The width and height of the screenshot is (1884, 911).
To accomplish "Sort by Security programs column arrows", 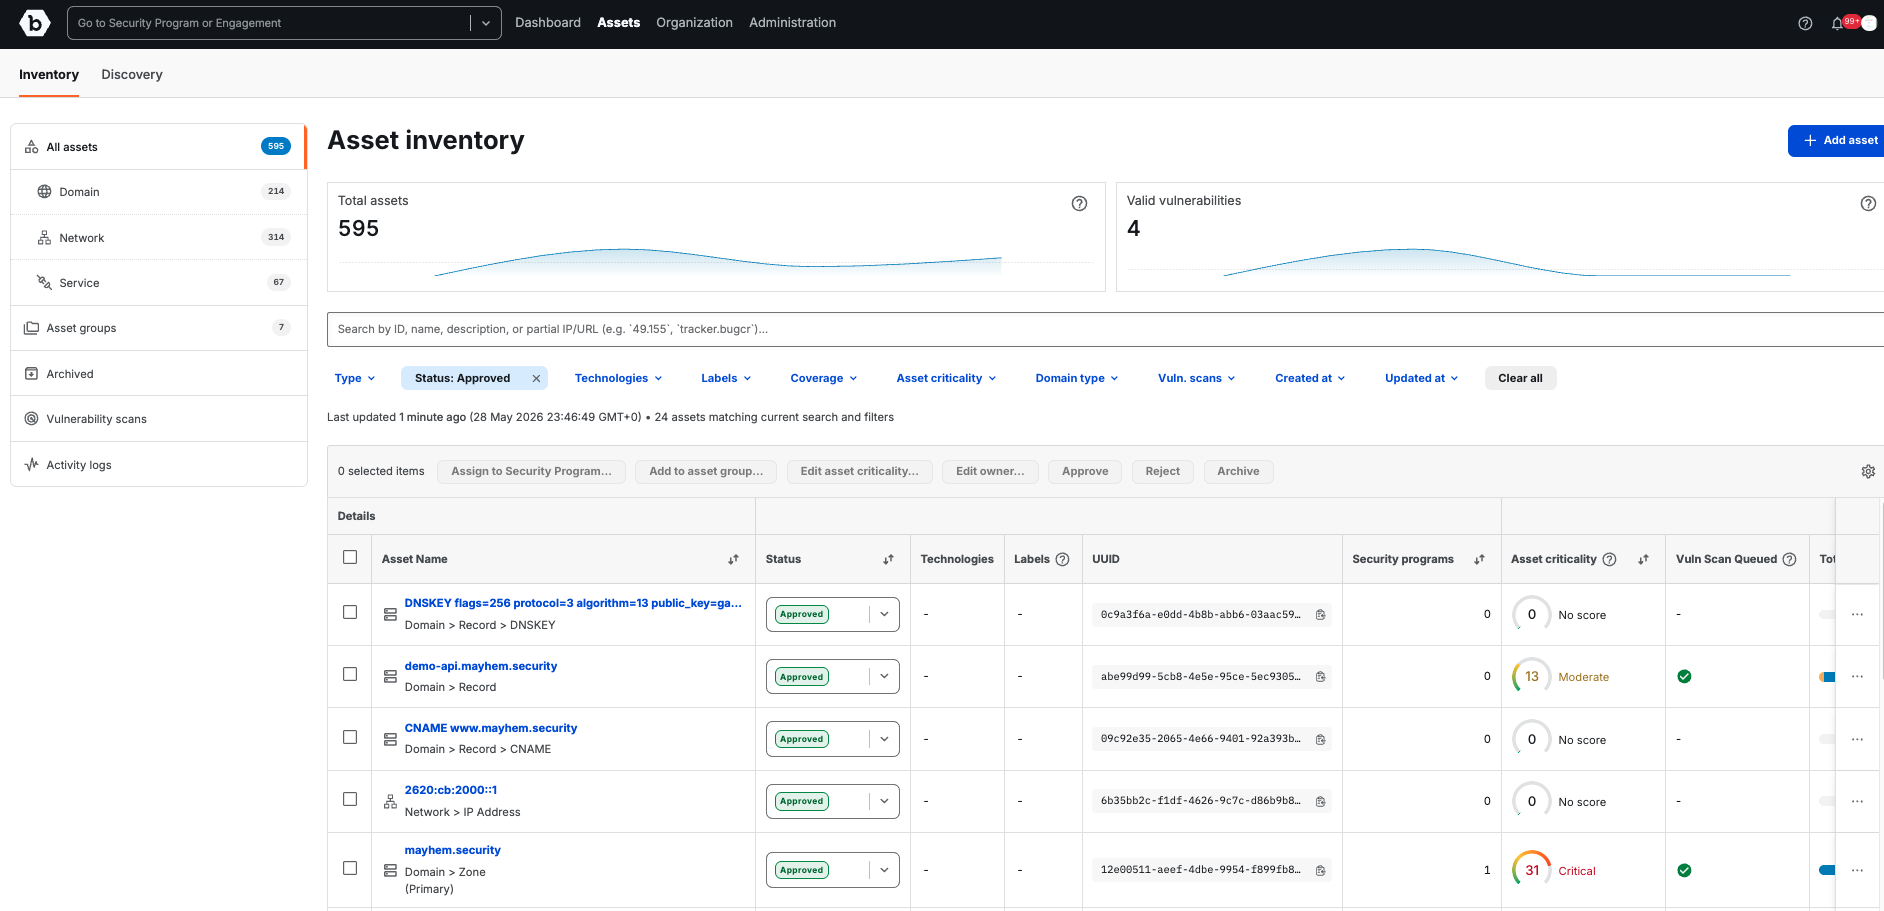I will pyautogui.click(x=1479, y=559).
